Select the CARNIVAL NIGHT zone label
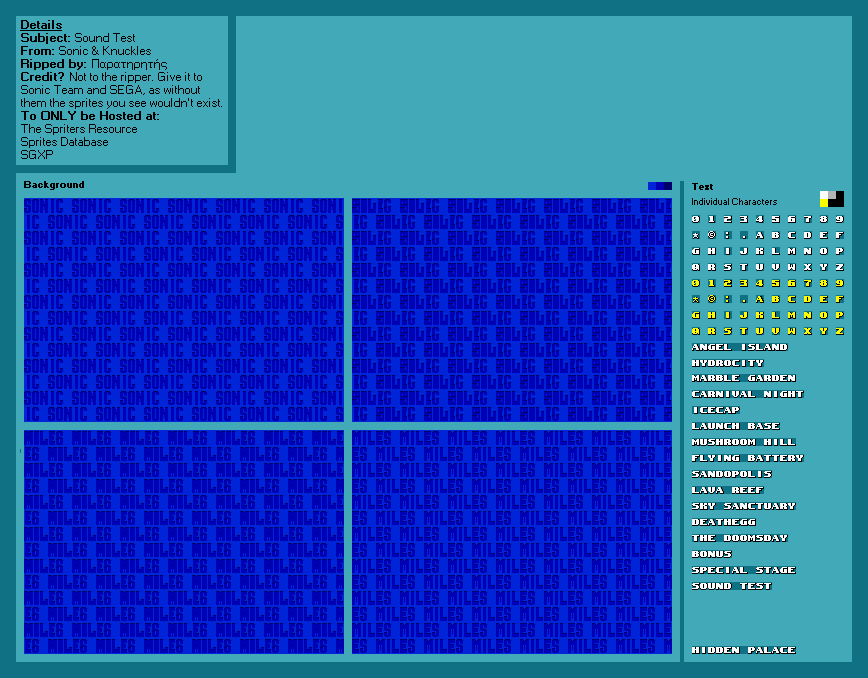Viewport: 868px width, 678px height. click(748, 394)
